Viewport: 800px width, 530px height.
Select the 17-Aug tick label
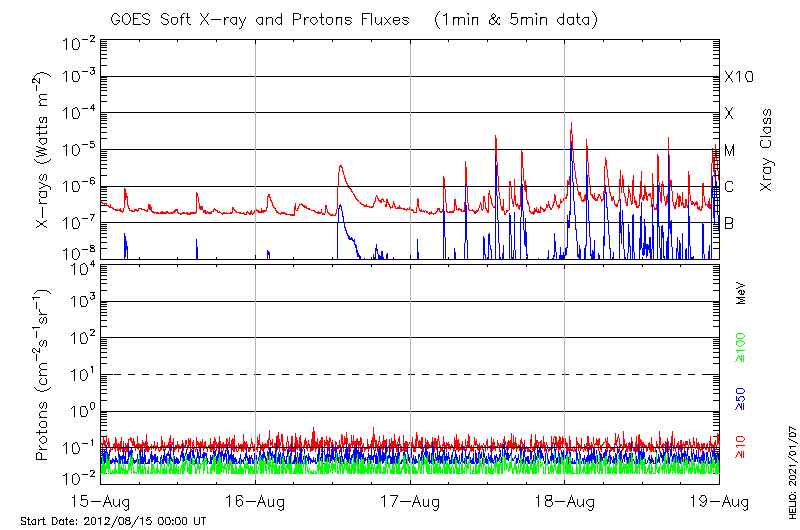pyautogui.click(x=410, y=501)
